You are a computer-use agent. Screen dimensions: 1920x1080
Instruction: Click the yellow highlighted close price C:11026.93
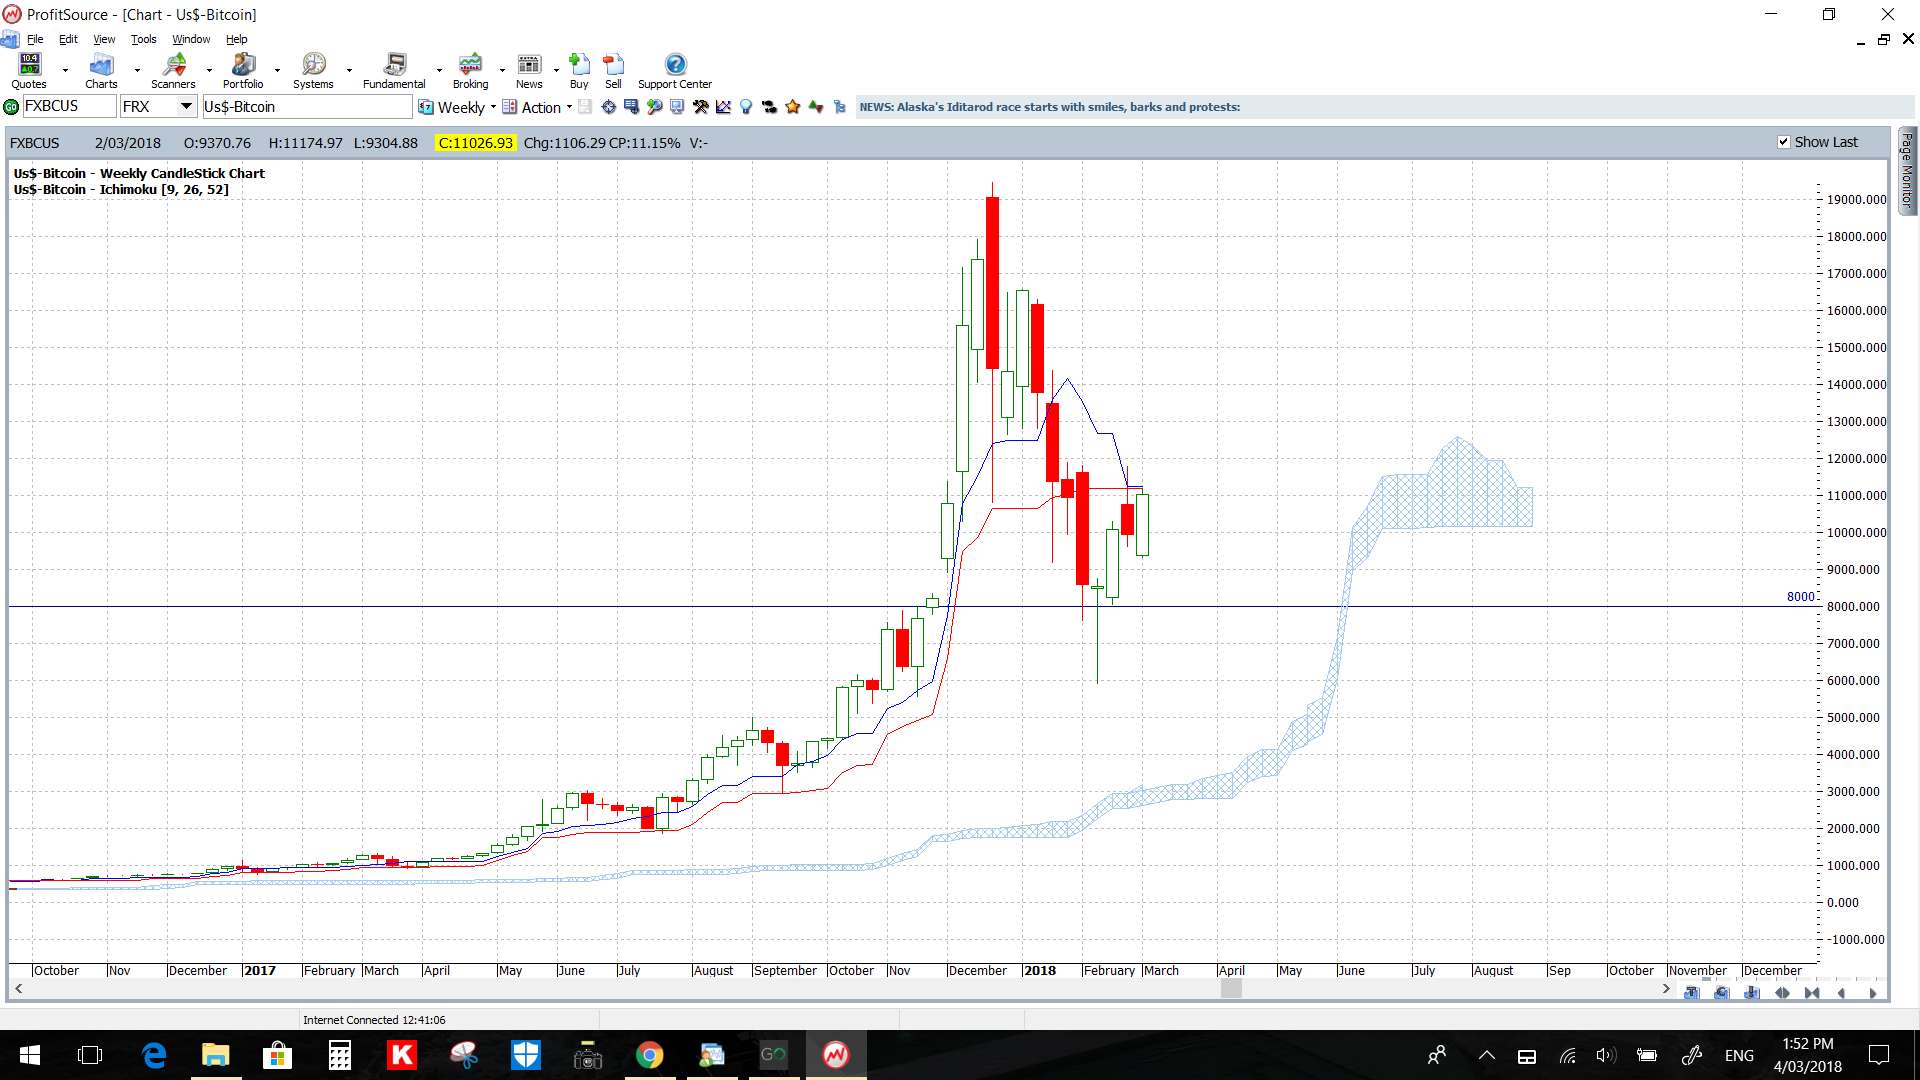pos(476,143)
